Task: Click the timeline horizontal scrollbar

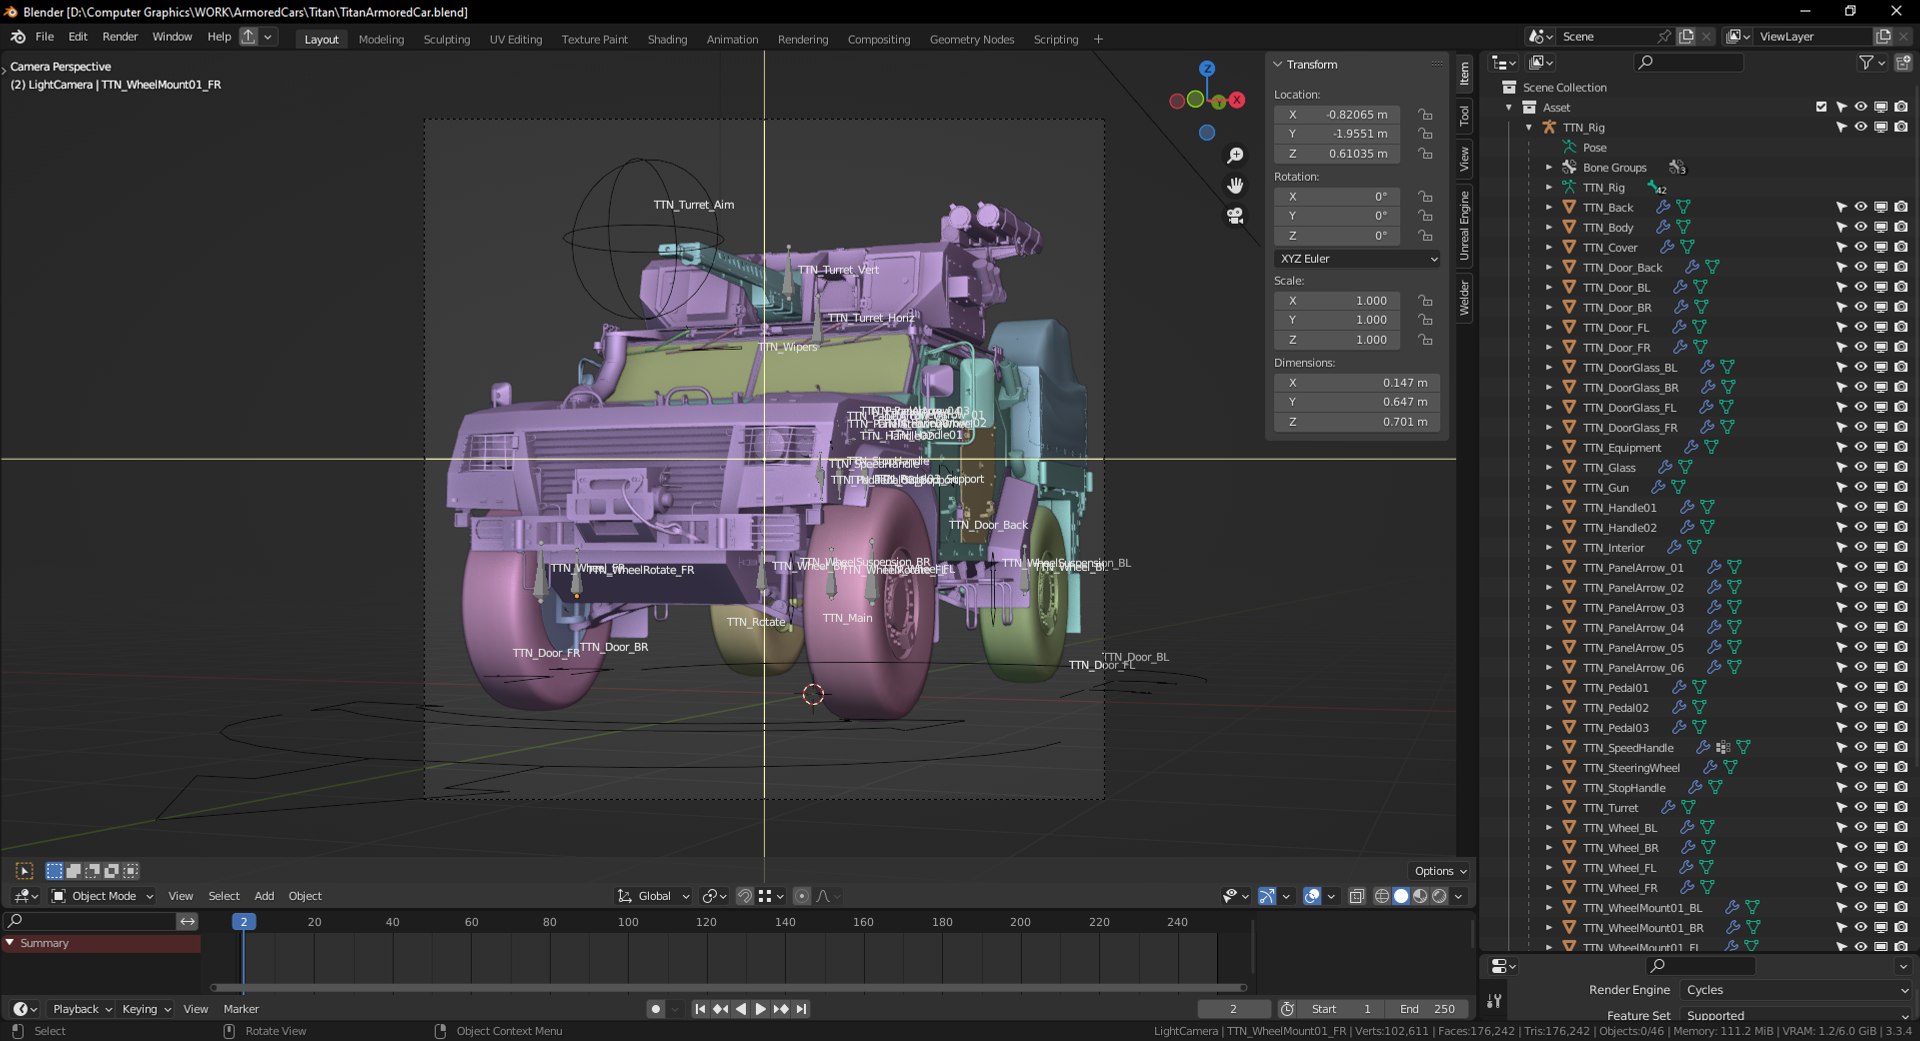Action: click(x=730, y=987)
